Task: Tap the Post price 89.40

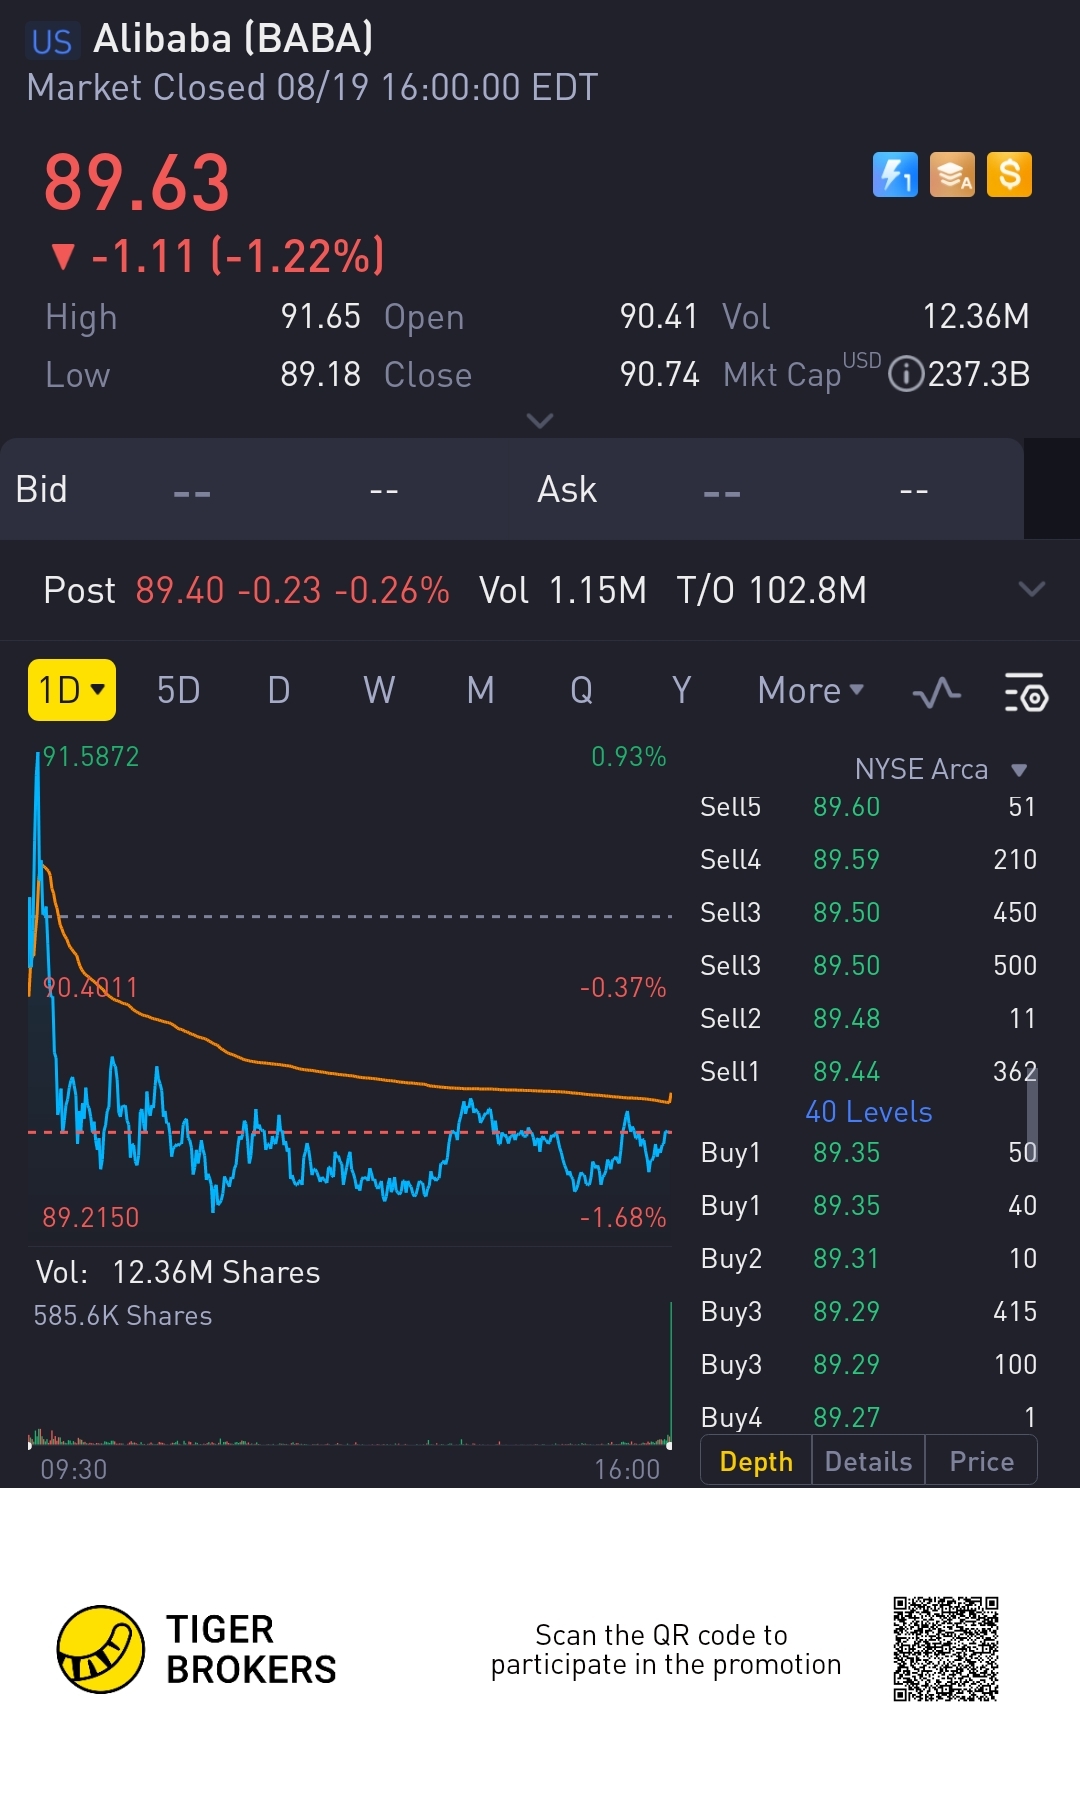Action: tap(180, 590)
